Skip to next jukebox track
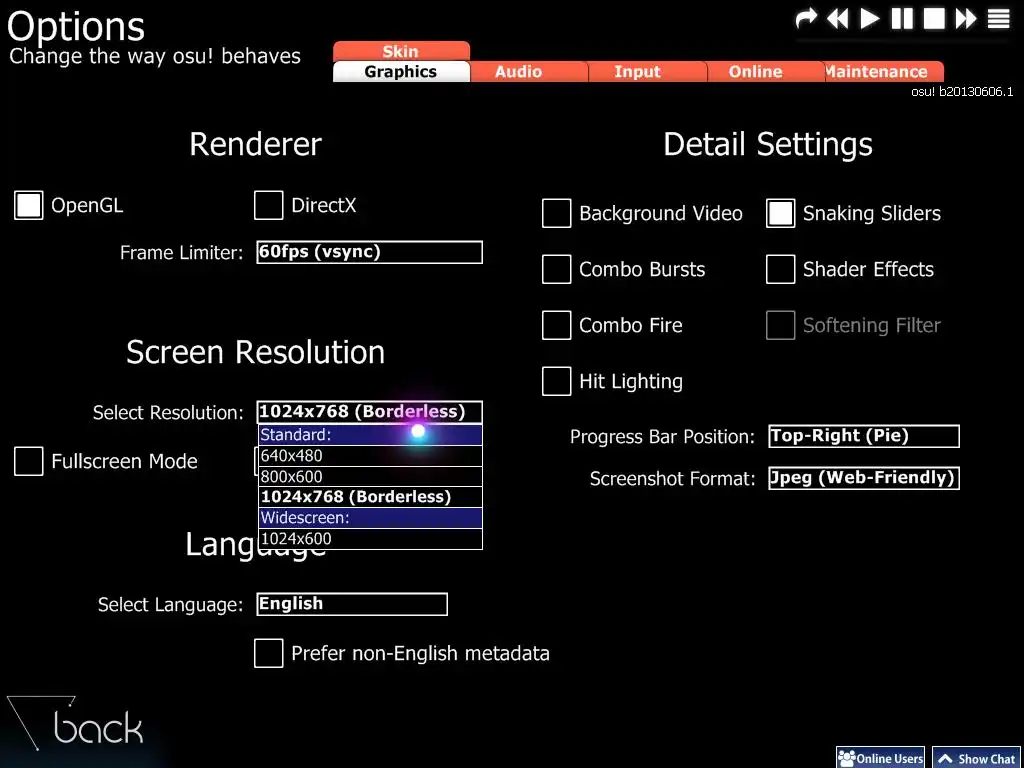 [966, 18]
